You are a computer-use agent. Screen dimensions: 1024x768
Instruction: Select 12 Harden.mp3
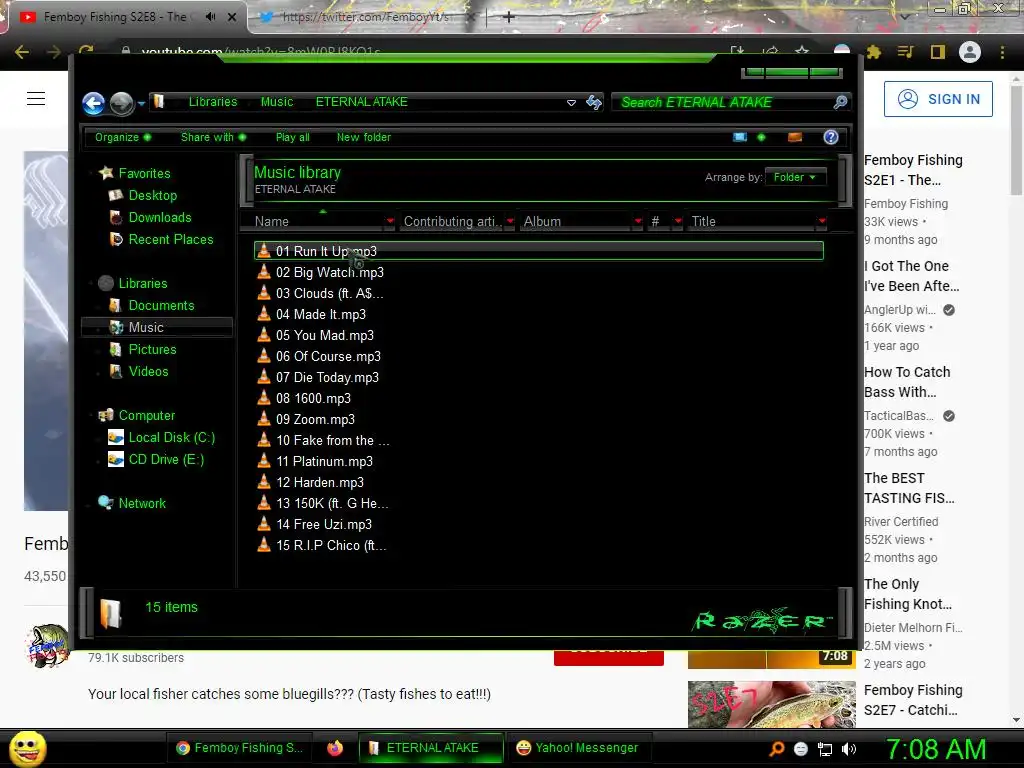[x=320, y=482]
